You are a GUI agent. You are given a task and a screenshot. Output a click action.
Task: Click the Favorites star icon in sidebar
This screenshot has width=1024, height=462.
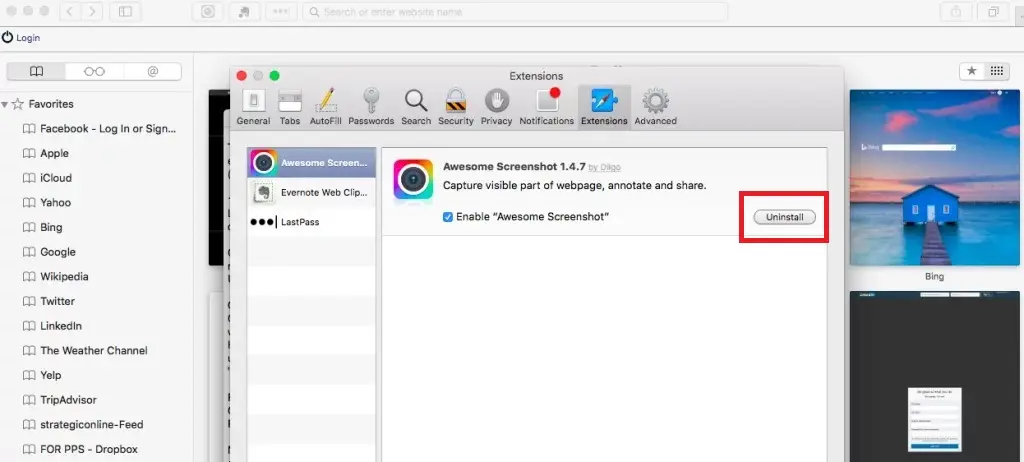click(x=18, y=104)
